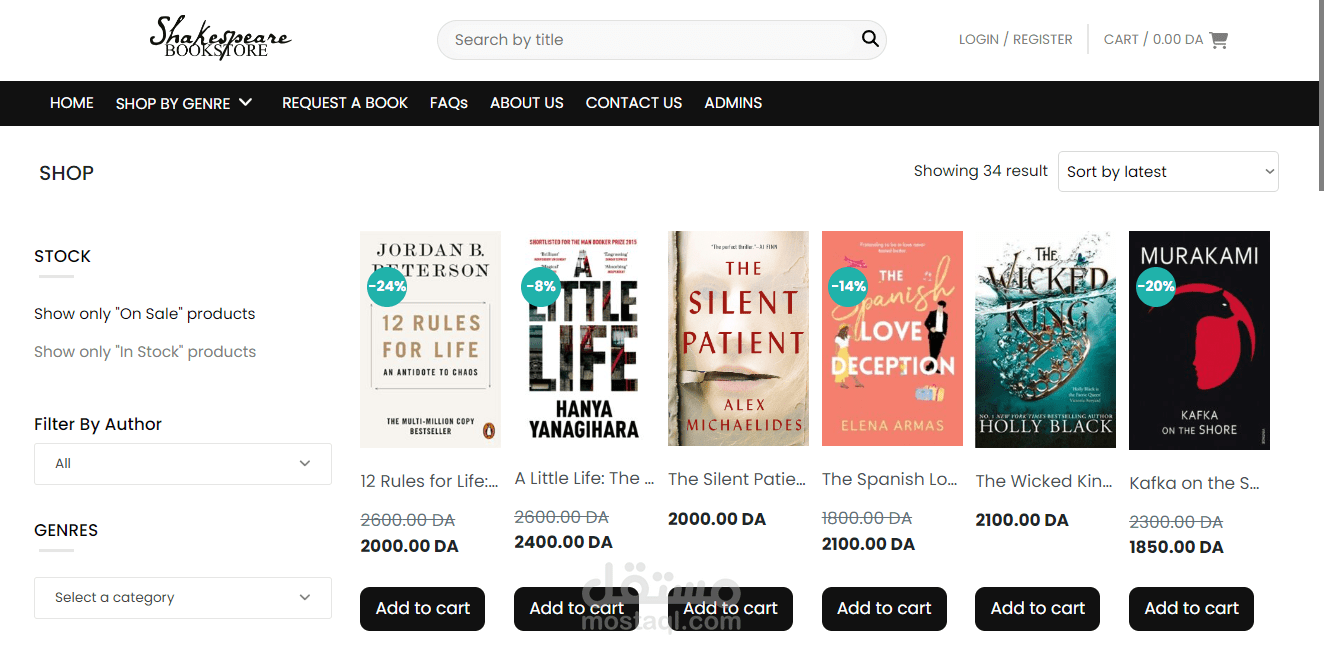Open A Little Life book cover
Screen dimensions: 1324x648
click(x=584, y=338)
